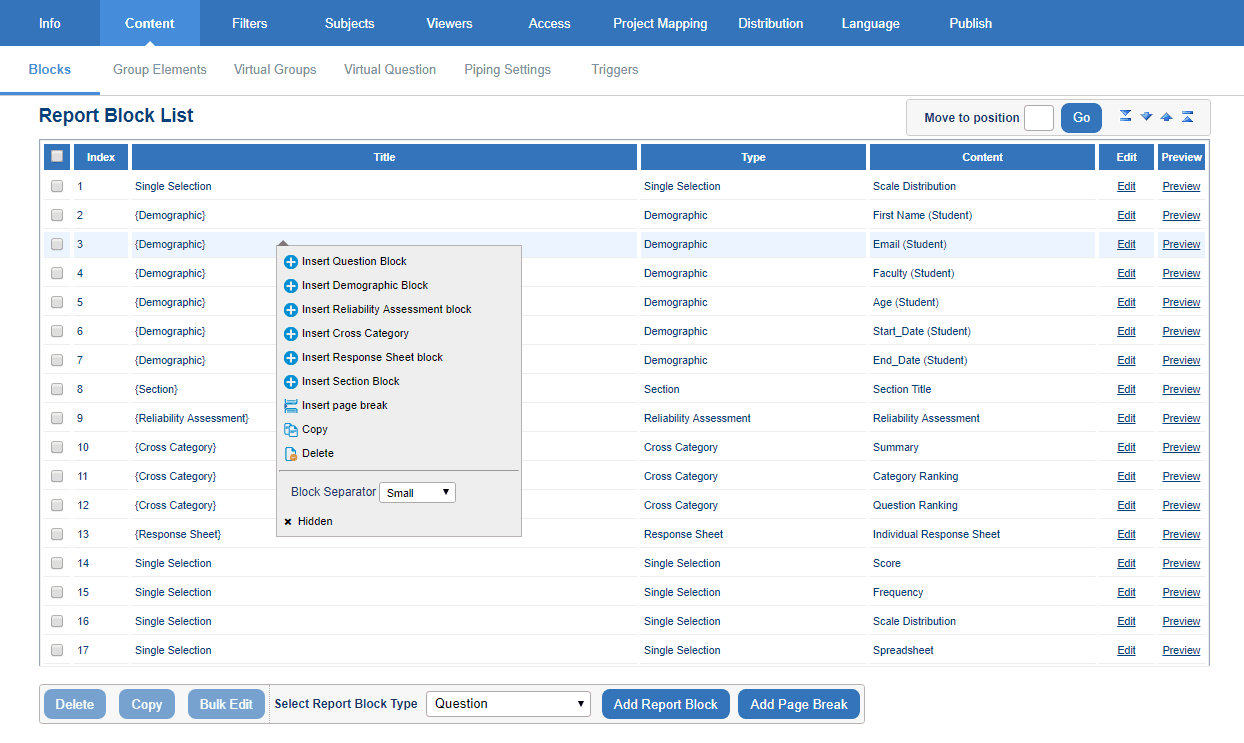Click Edit link for Spreadsheet row
Image resolution: width=1244 pixels, height=743 pixels.
pos(1126,650)
